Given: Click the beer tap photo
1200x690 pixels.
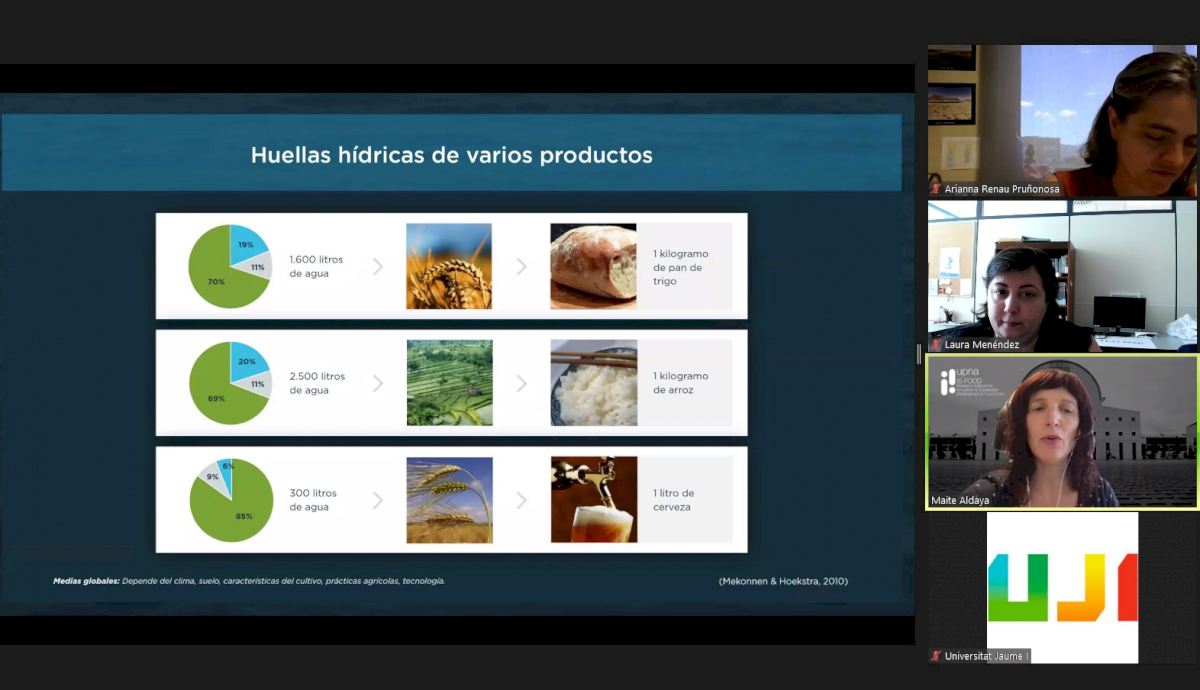Looking at the screenshot, I should pyautogui.click(x=593, y=500).
